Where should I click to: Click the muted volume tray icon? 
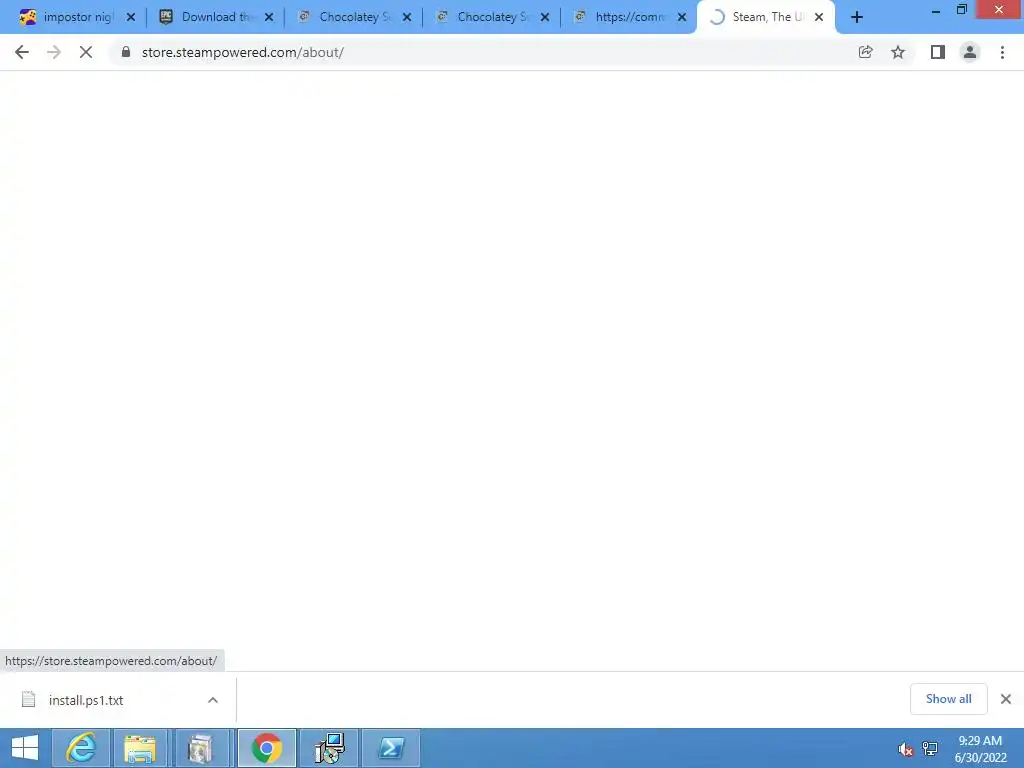pos(905,749)
